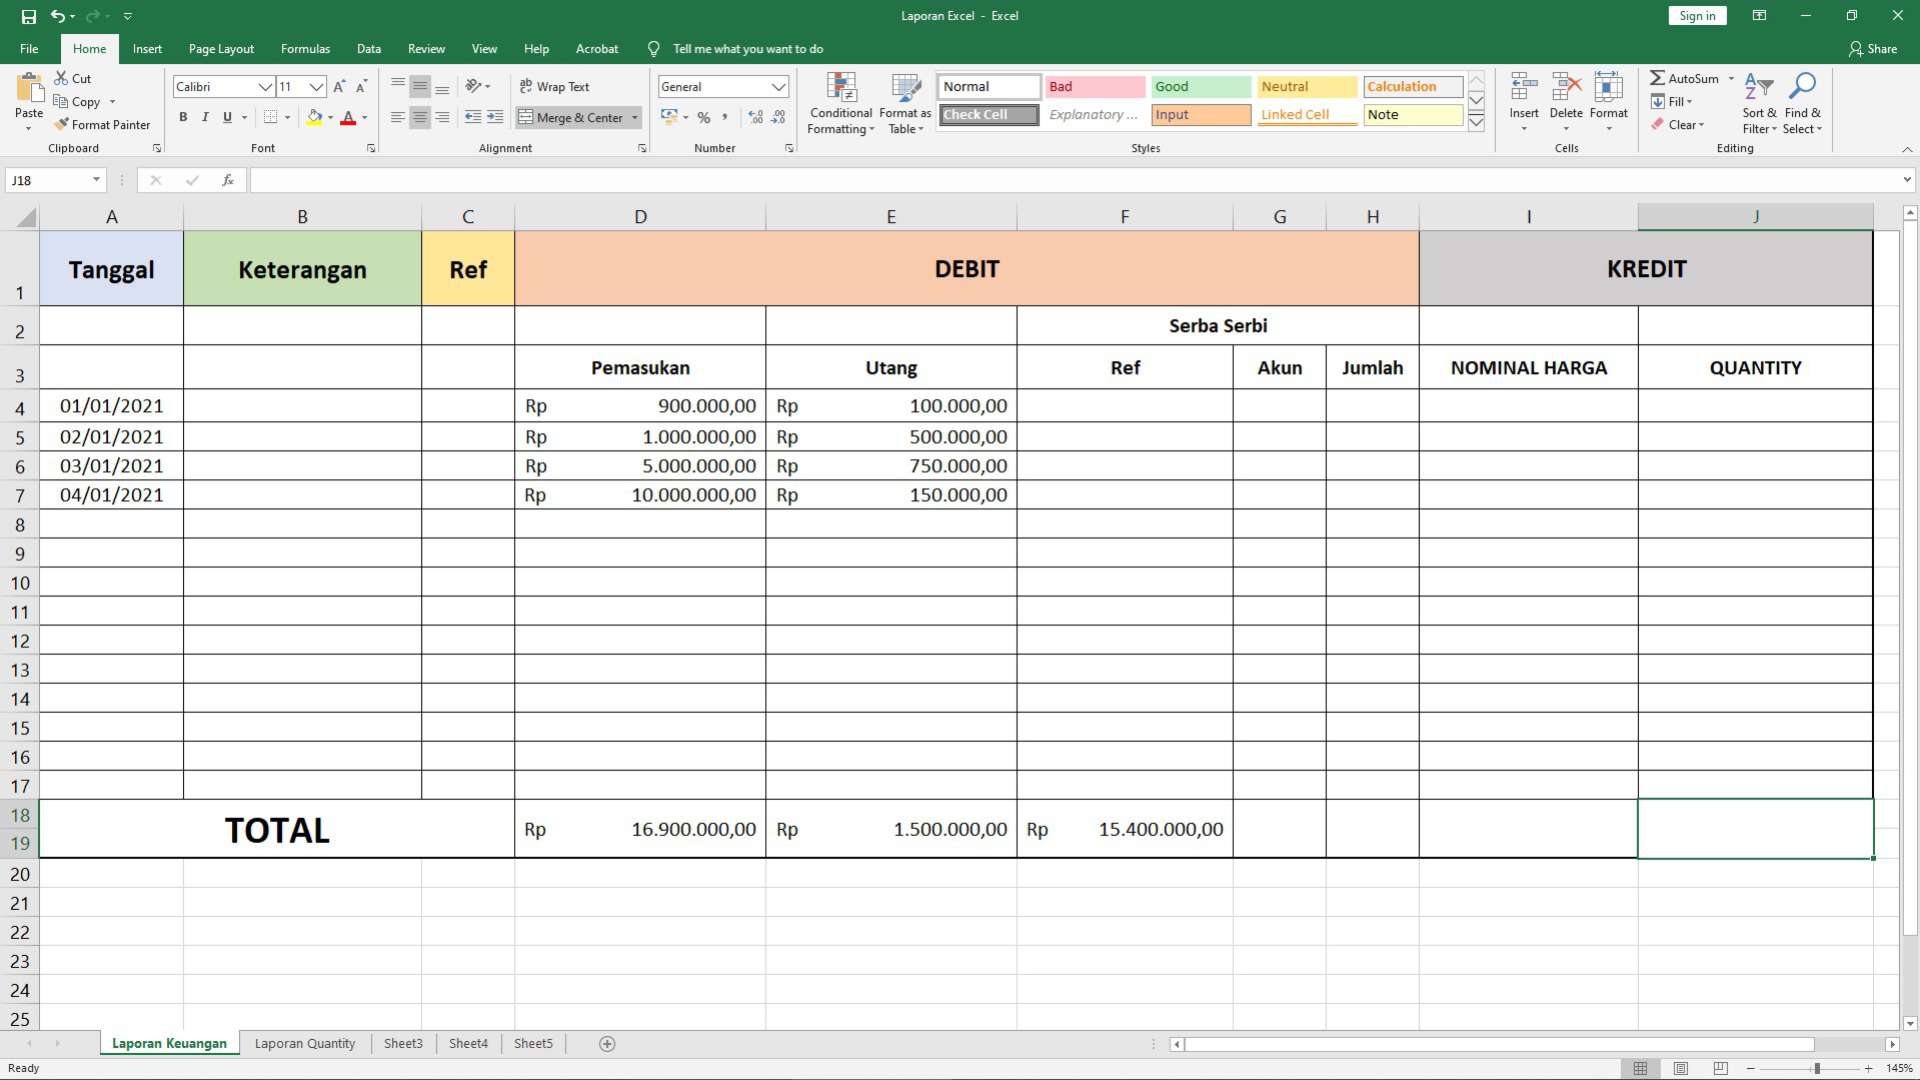Toggle Bold formatting

pos(183,118)
